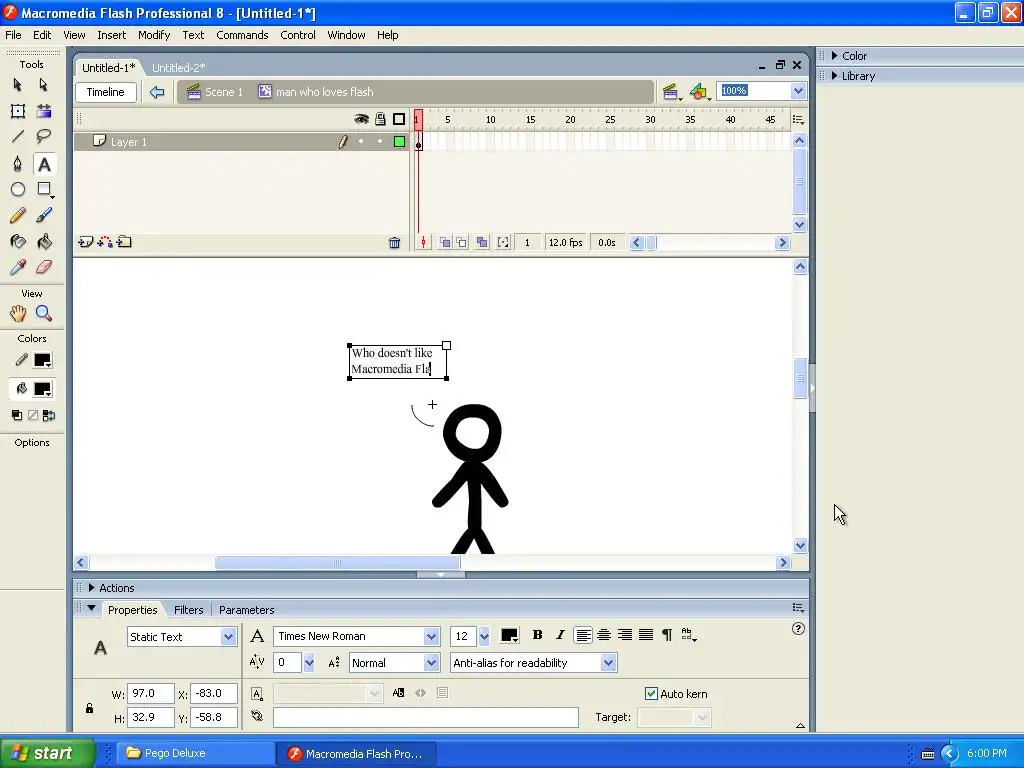This screenshot has width=1024, height=768.
Task: Click the Properties panel help icon
Action: [x=798, y=629]
